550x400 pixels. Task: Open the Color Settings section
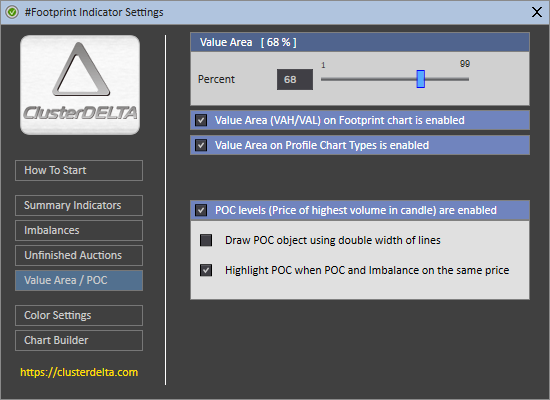[x=79, y=315]
